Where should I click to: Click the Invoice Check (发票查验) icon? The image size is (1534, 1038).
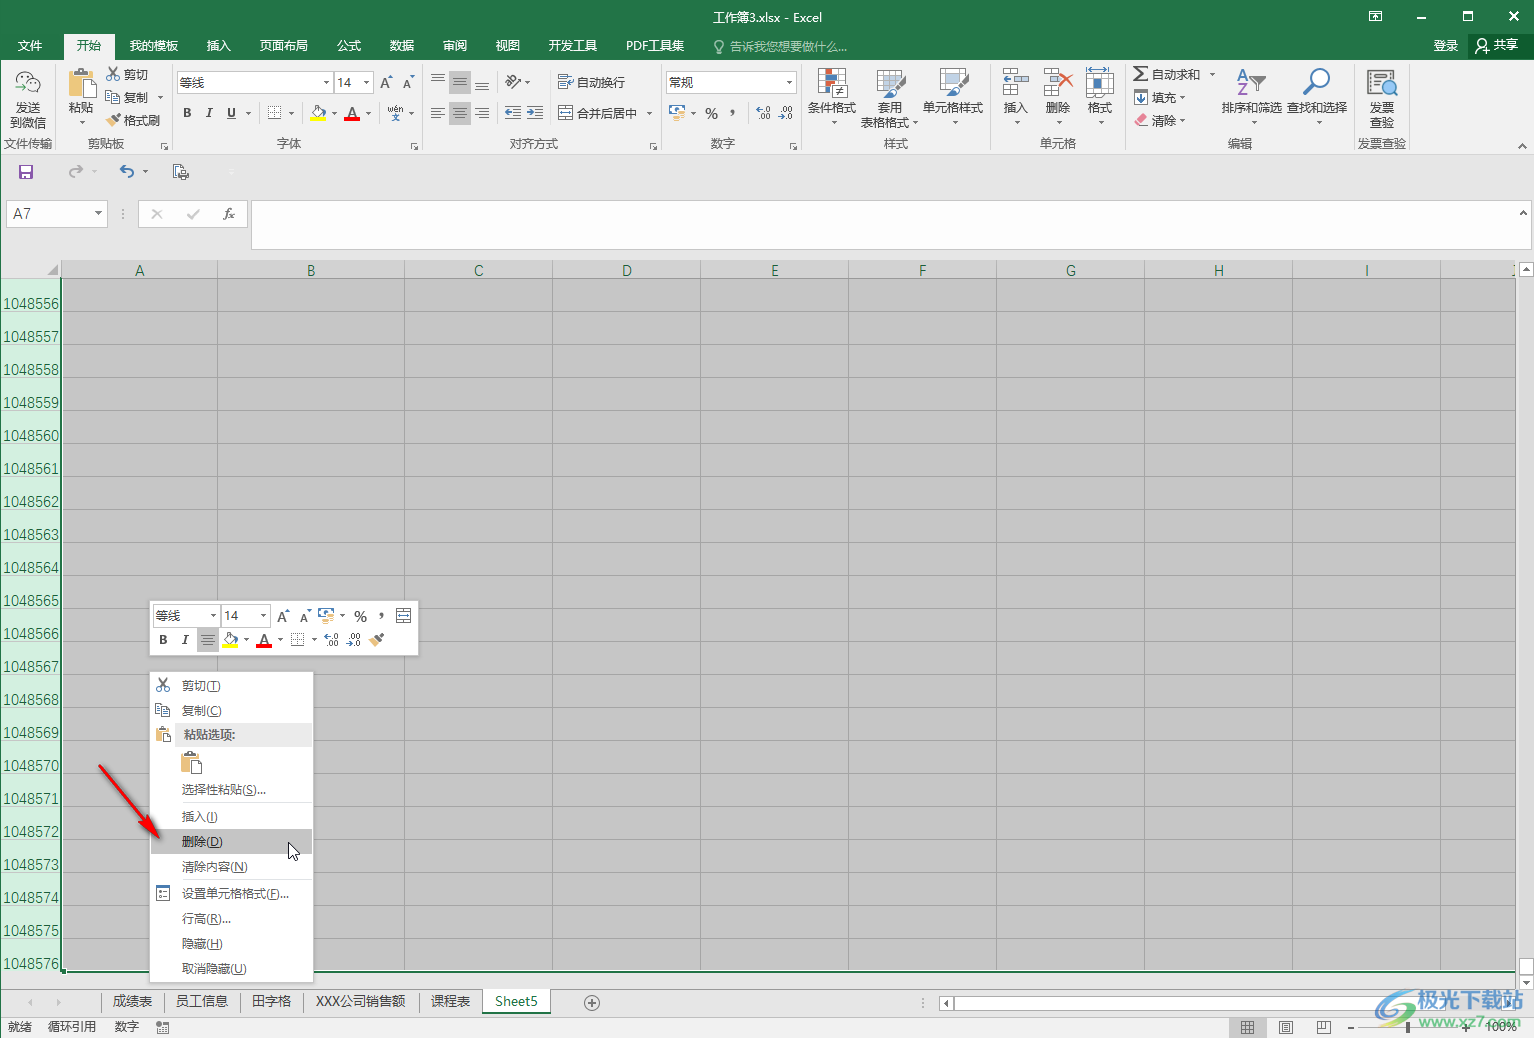(x=1382, y=84)
